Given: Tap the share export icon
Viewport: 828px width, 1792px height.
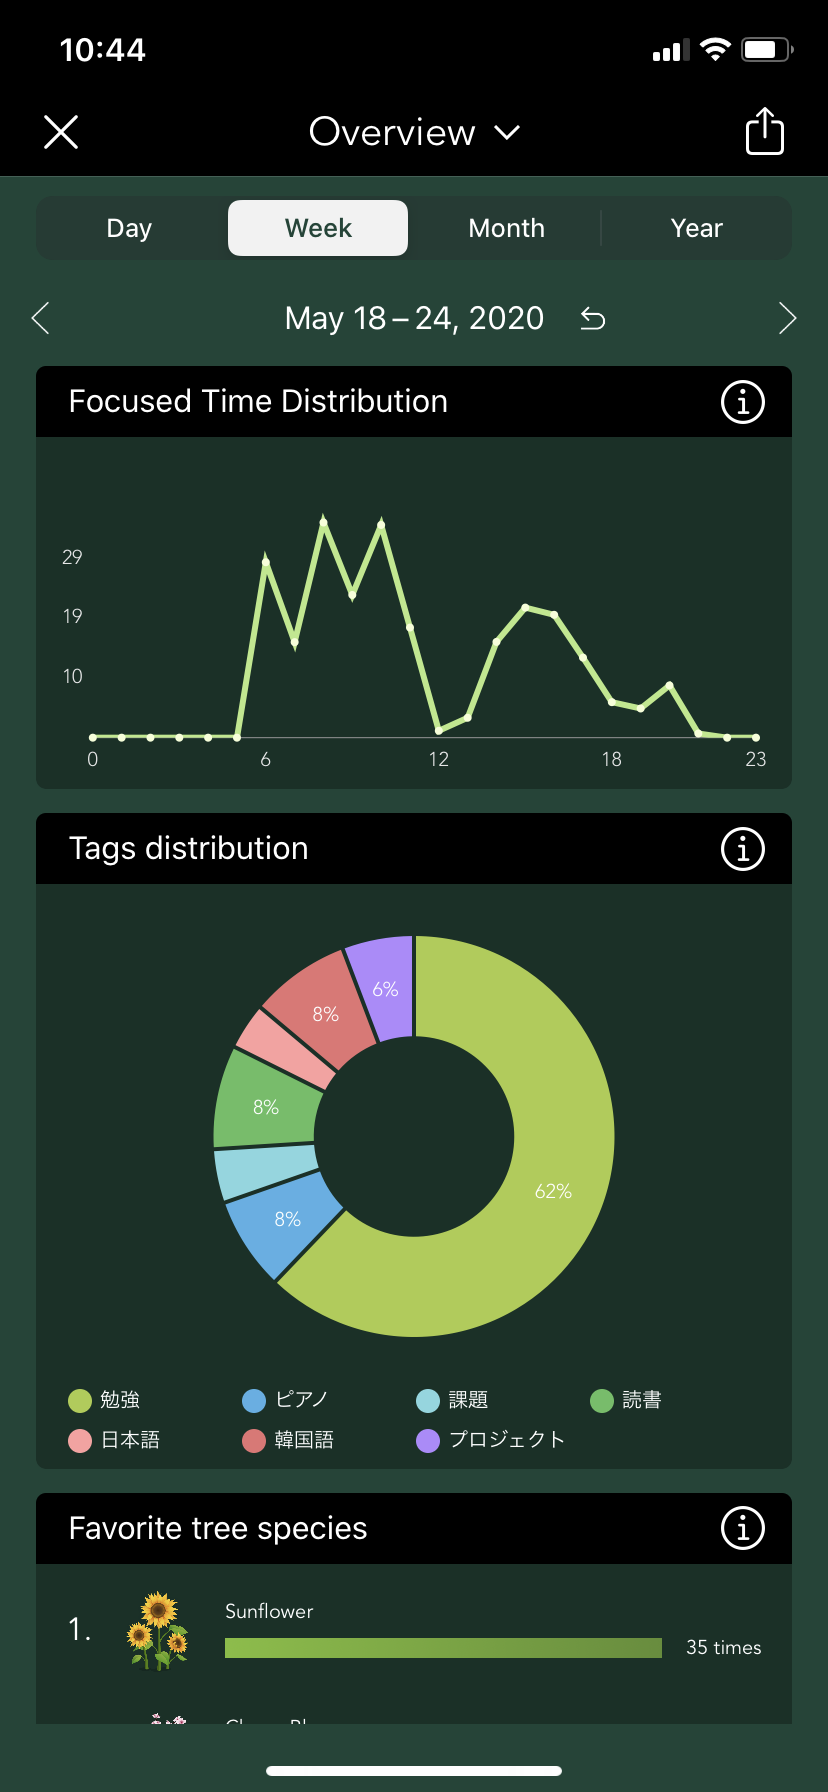Looking at the screenshot, I should 764,132.
